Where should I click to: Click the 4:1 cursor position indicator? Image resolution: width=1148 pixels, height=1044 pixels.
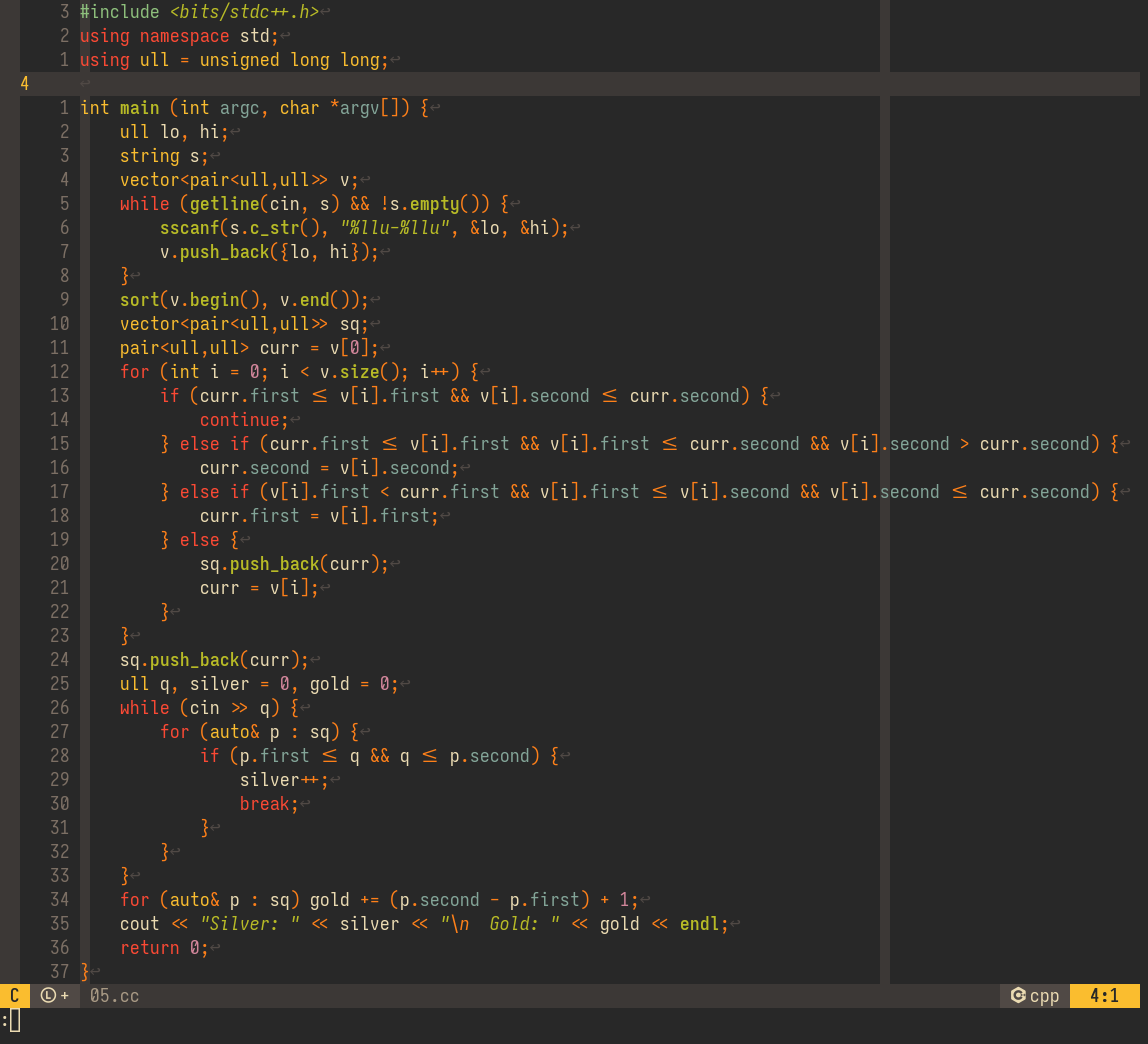1104,996
